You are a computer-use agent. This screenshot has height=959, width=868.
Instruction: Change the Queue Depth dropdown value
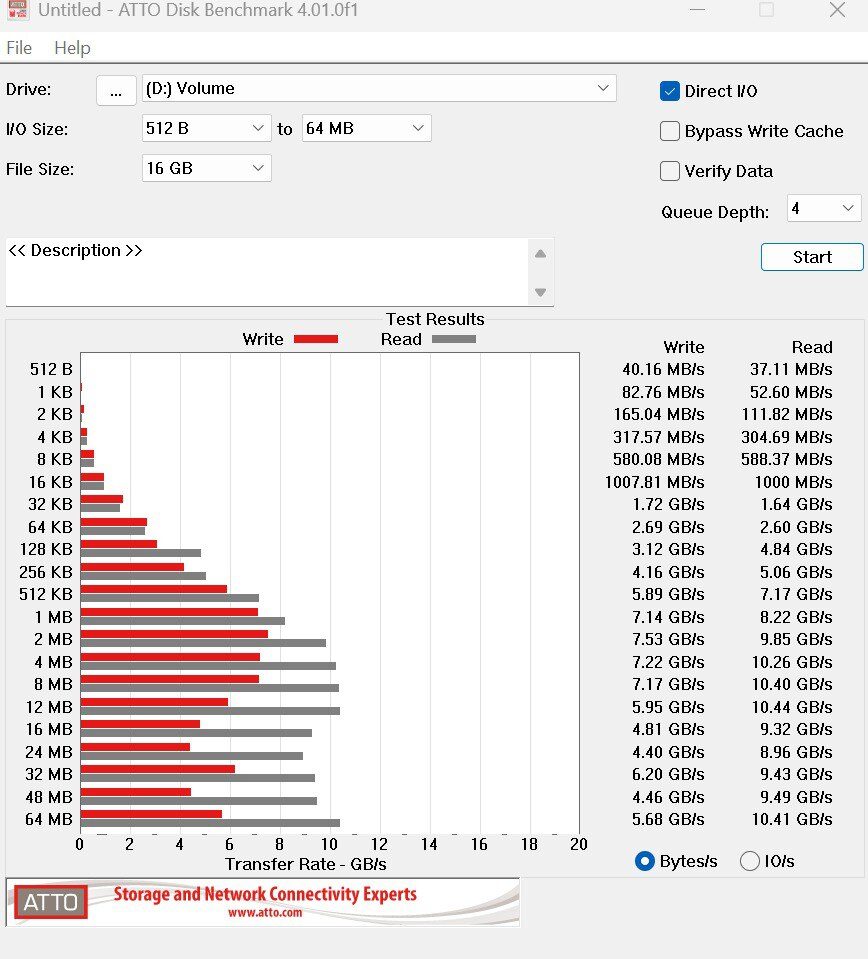point(823,208)
